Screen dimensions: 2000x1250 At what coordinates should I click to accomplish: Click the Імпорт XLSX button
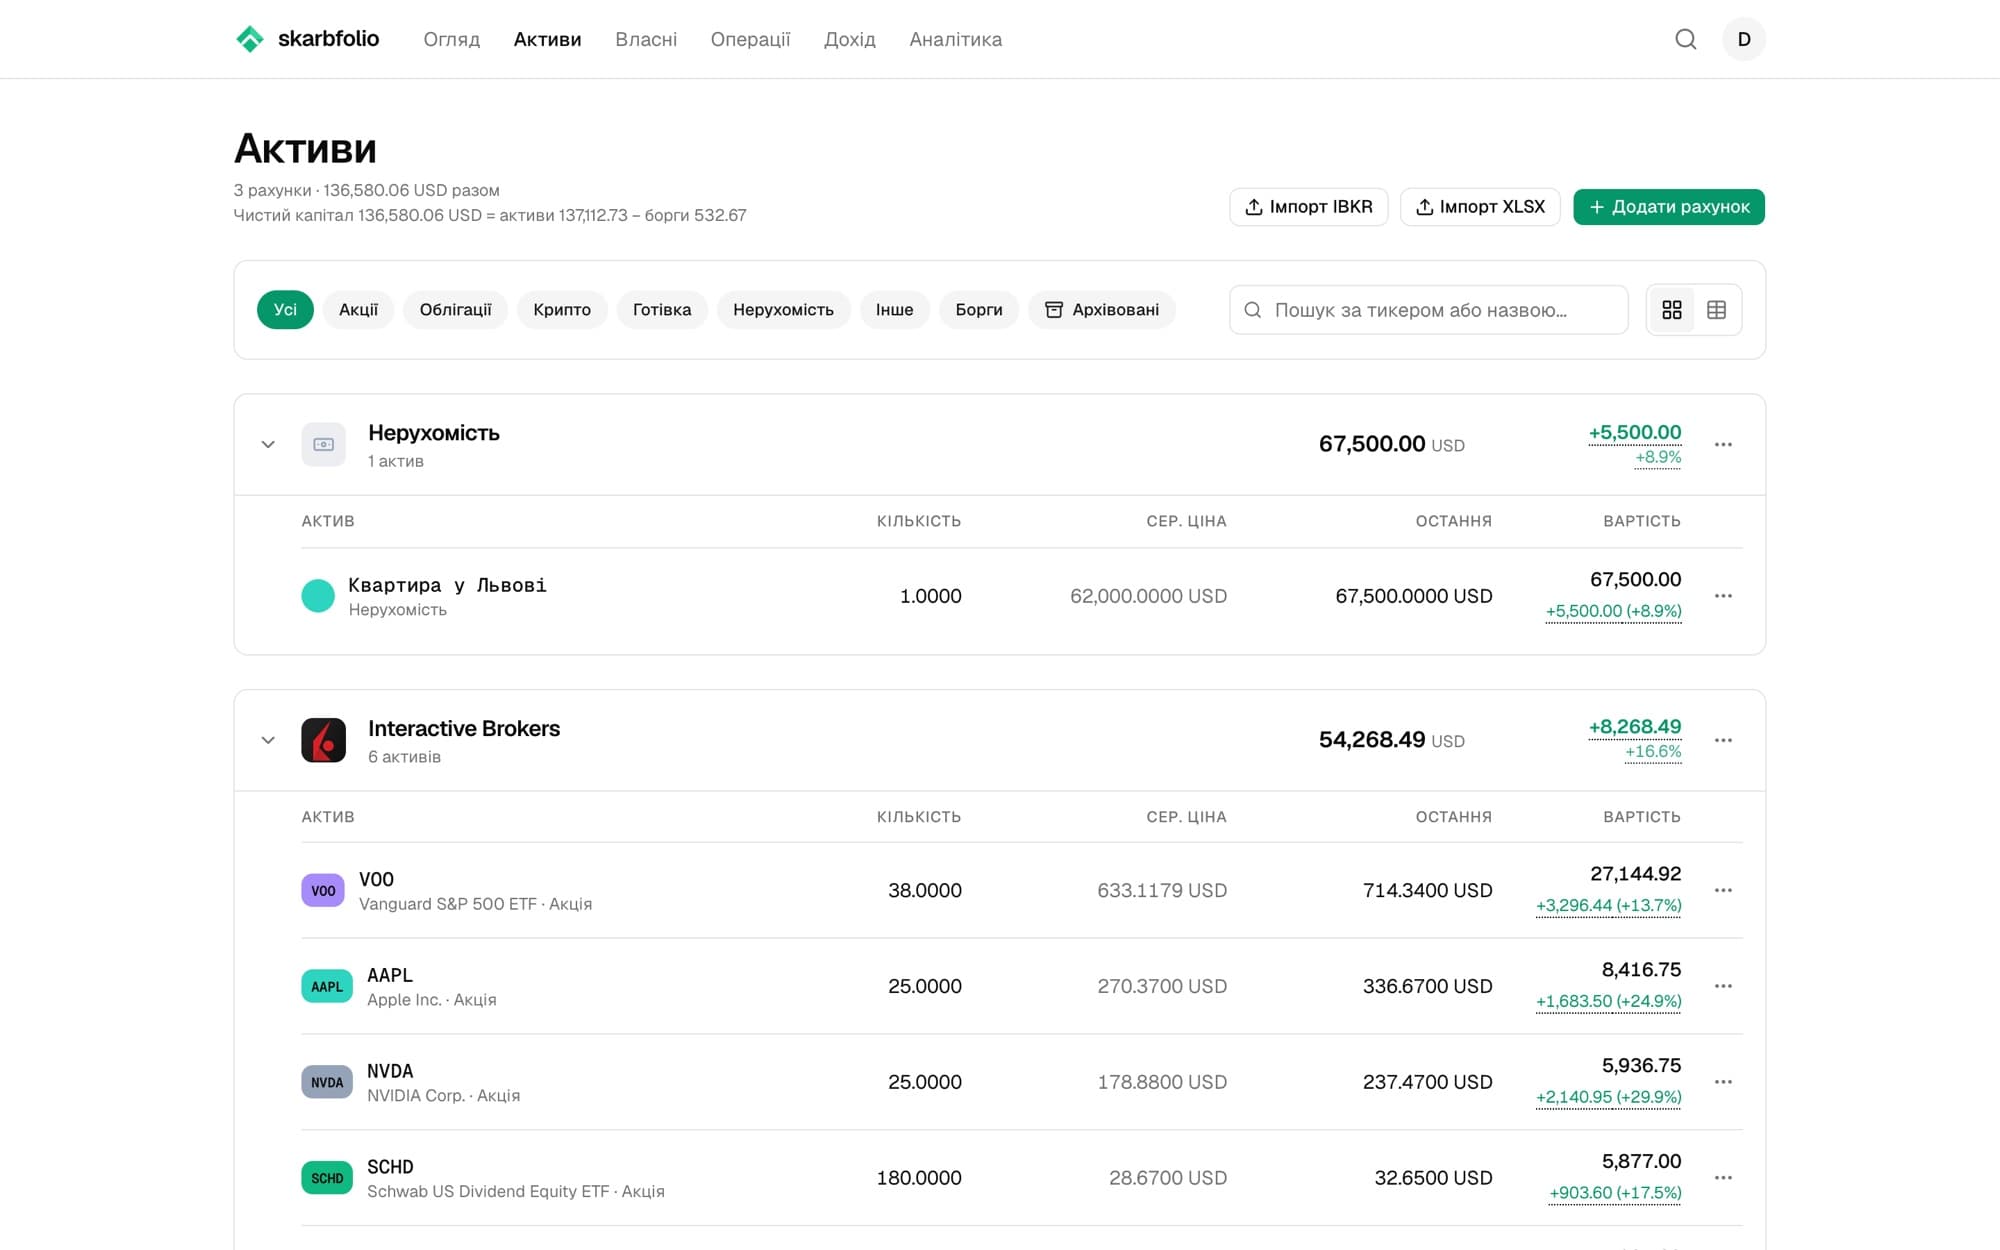pos(1480,207)
